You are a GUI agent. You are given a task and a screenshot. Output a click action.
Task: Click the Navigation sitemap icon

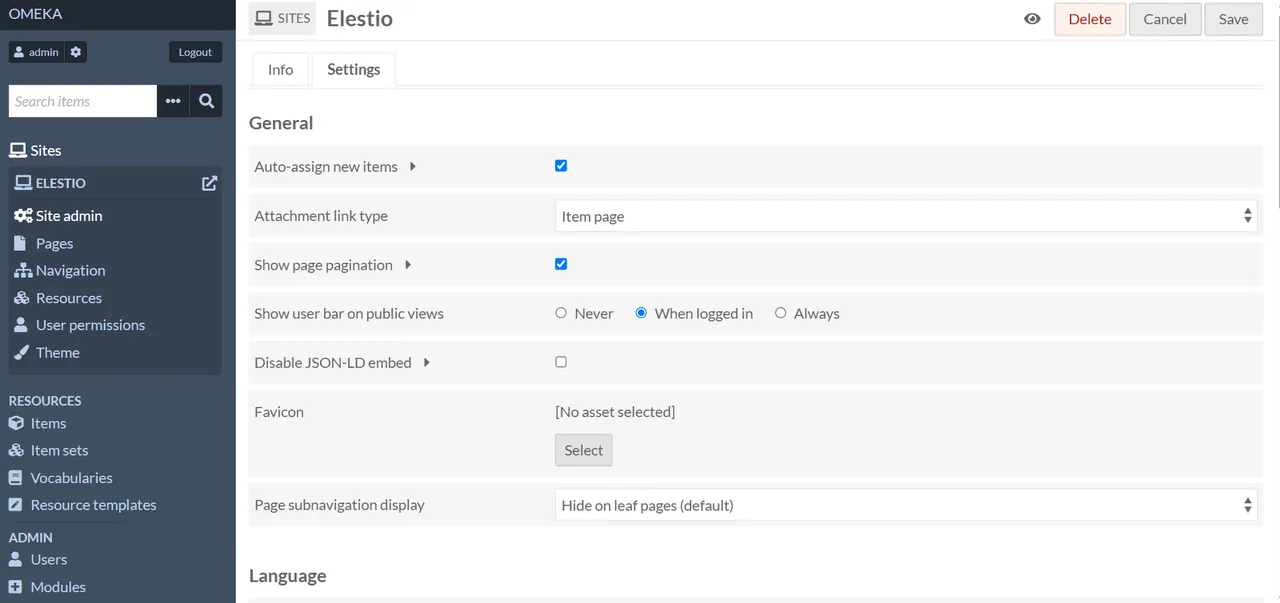23,270
